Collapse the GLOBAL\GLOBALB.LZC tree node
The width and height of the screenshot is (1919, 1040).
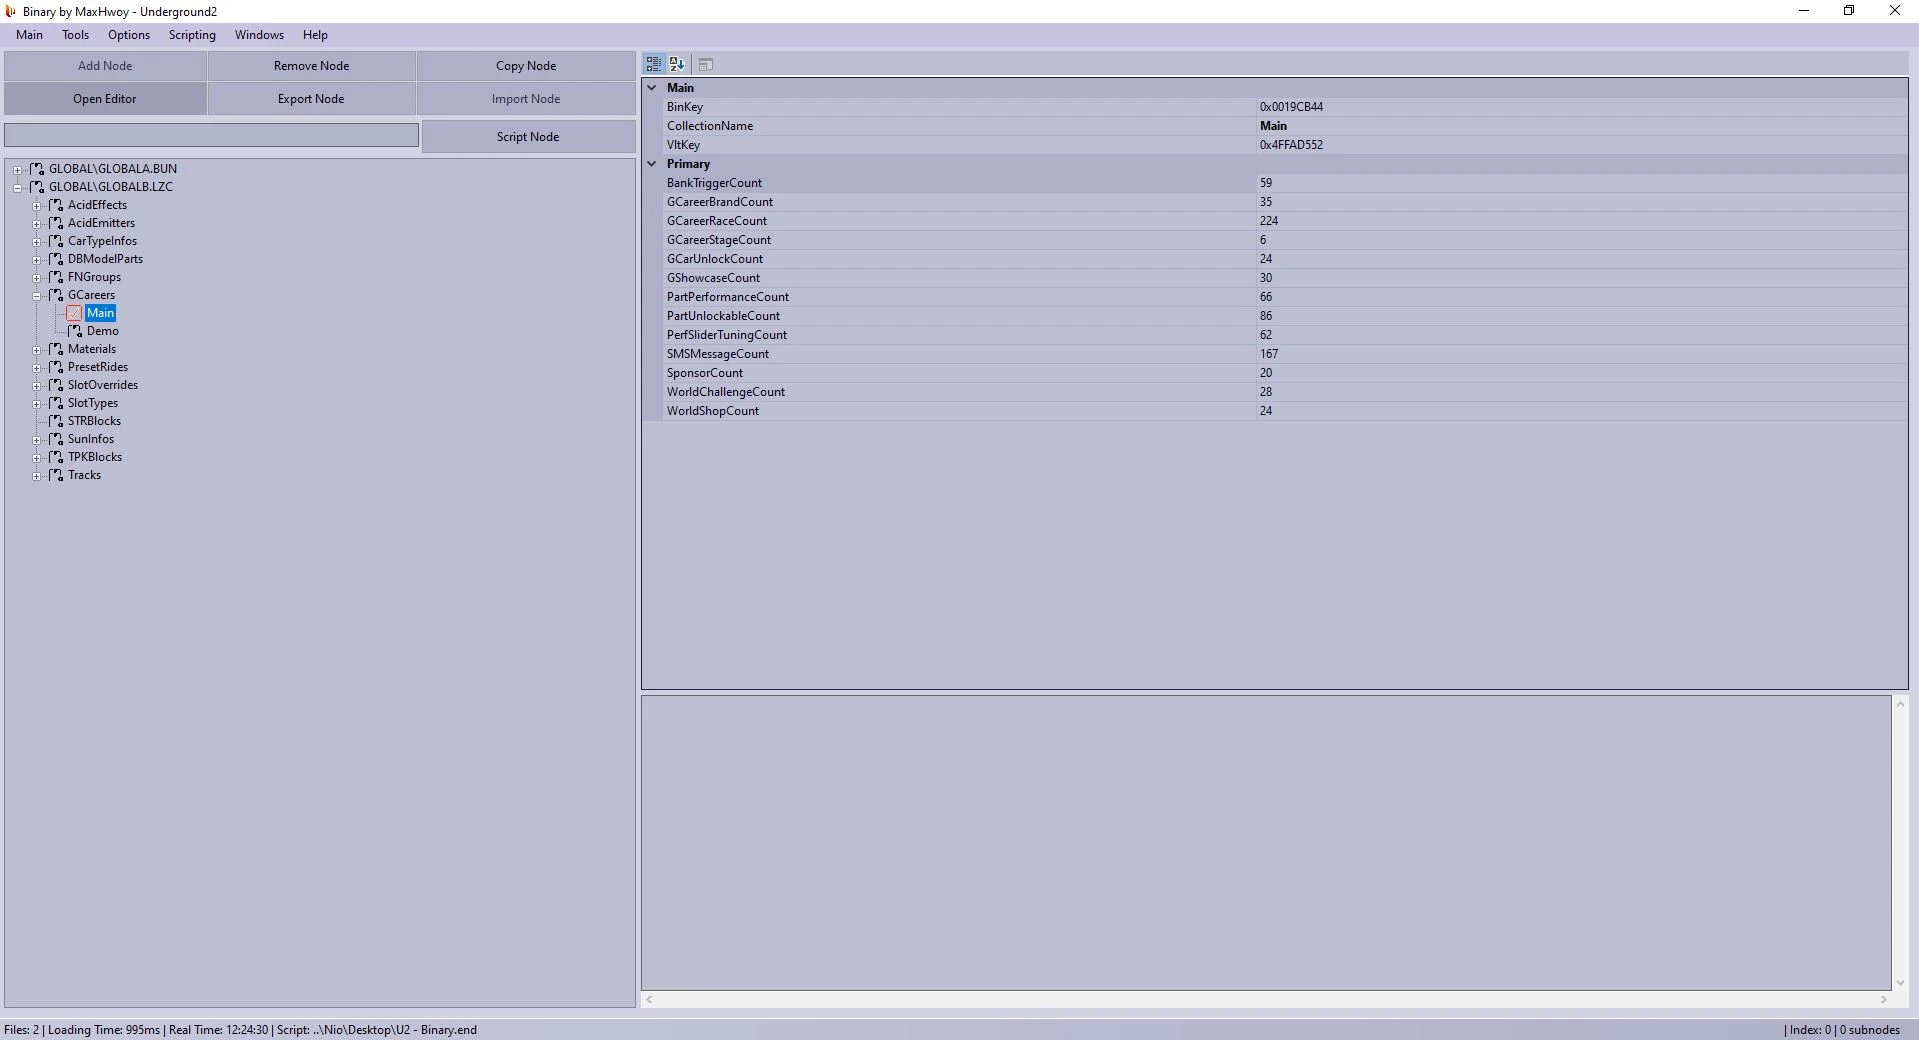(x=17, y=188)
